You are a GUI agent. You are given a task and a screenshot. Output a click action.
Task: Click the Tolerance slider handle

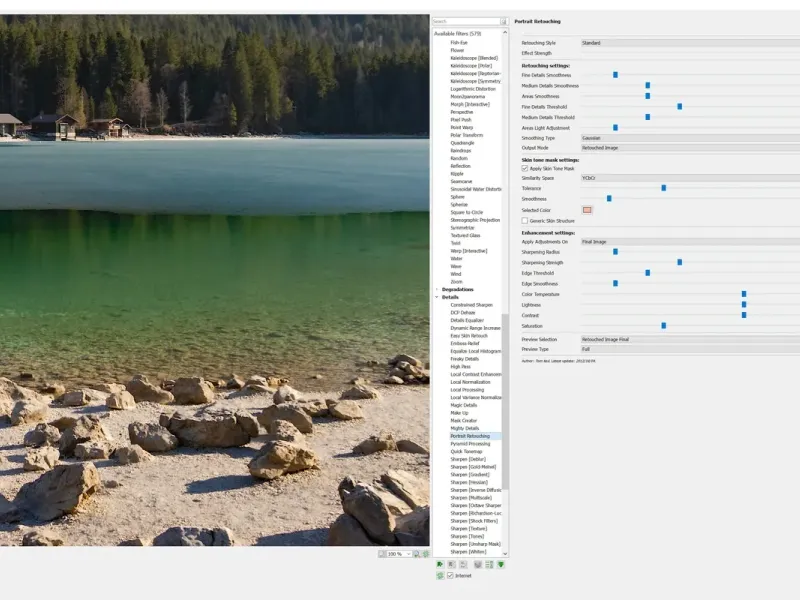(x=664, y=188)
